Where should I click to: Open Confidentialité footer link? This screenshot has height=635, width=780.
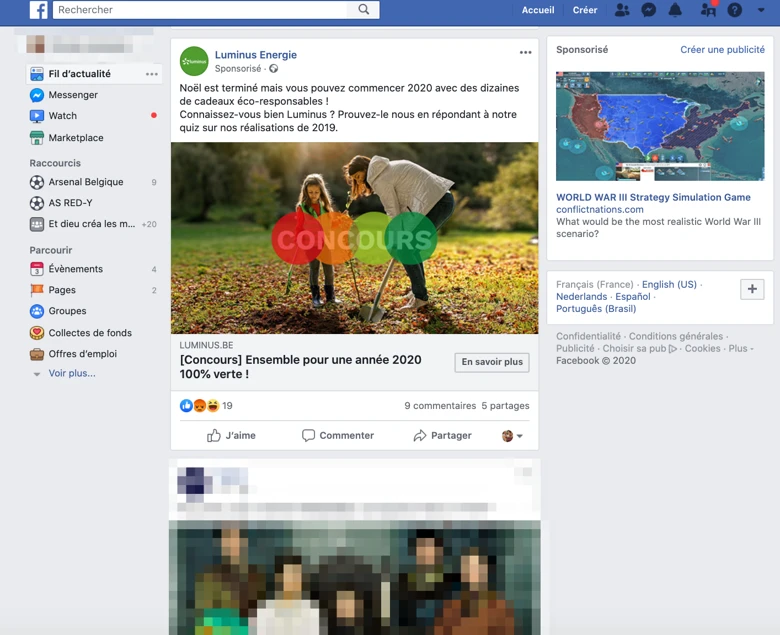[x=588, y=336]
